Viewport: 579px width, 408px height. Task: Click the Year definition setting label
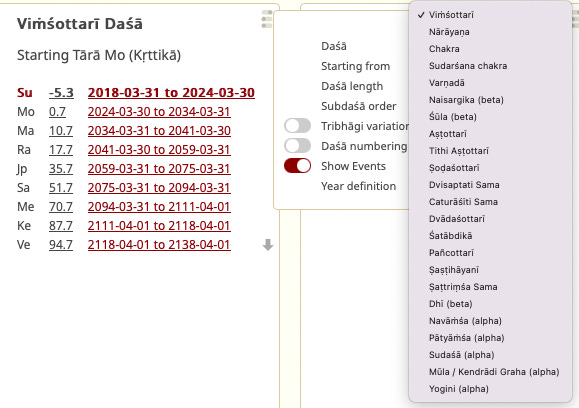pyautogui.click(x=358, y=186)
